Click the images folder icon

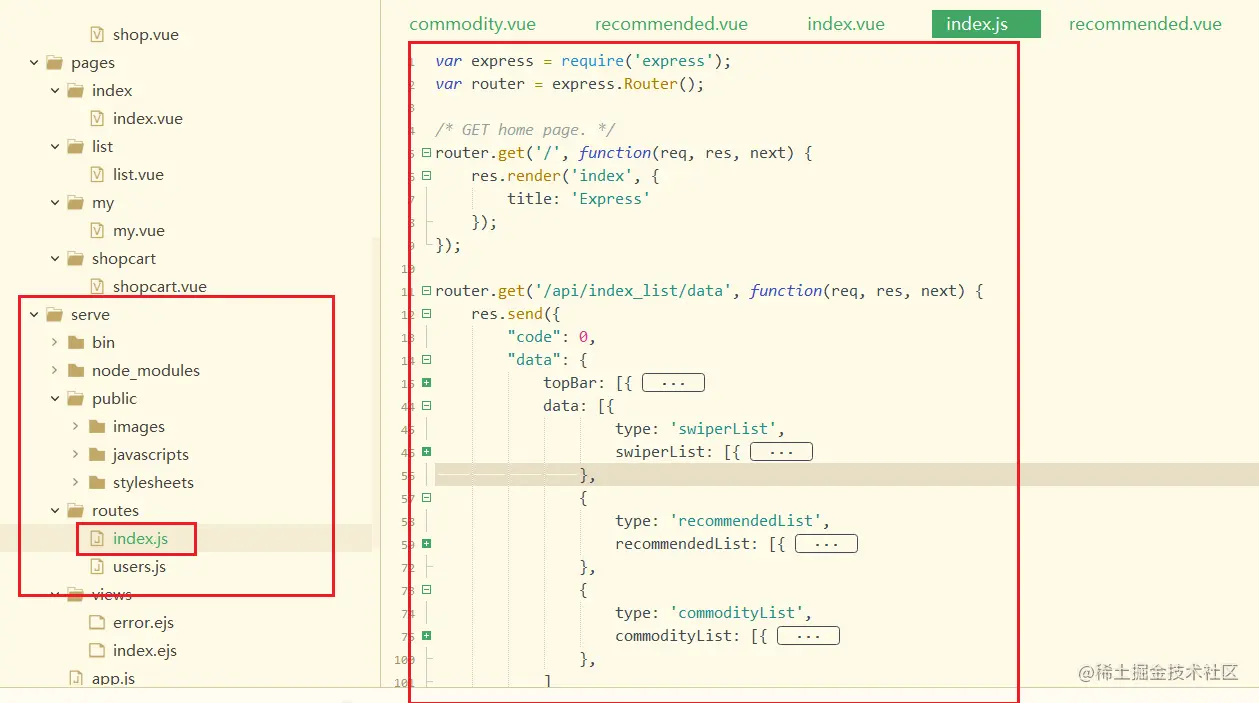pos(96,426)
